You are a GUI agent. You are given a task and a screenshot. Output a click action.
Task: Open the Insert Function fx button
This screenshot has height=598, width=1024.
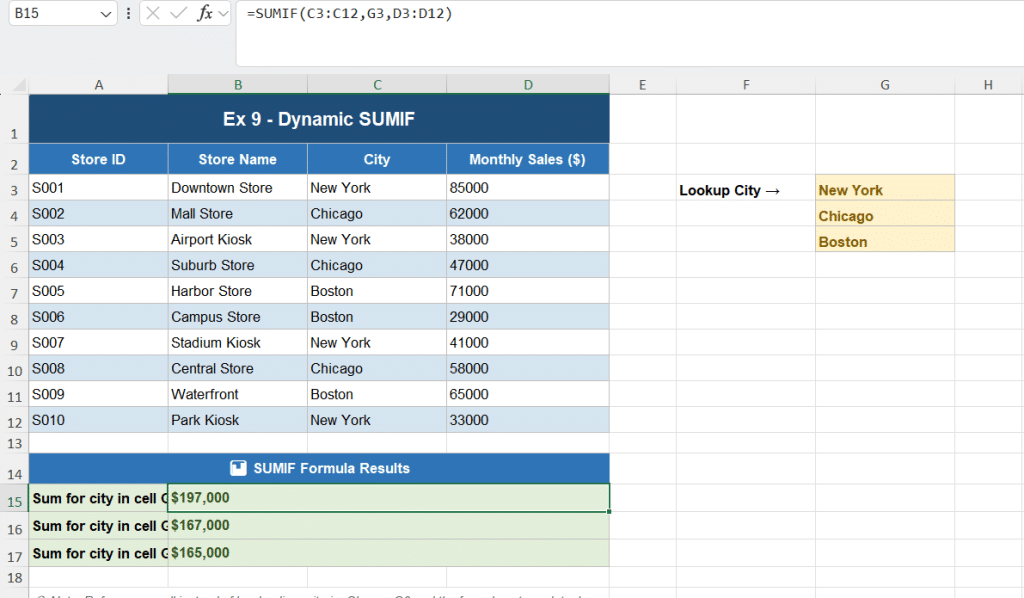pyautogui.click(x=204, y=14)
